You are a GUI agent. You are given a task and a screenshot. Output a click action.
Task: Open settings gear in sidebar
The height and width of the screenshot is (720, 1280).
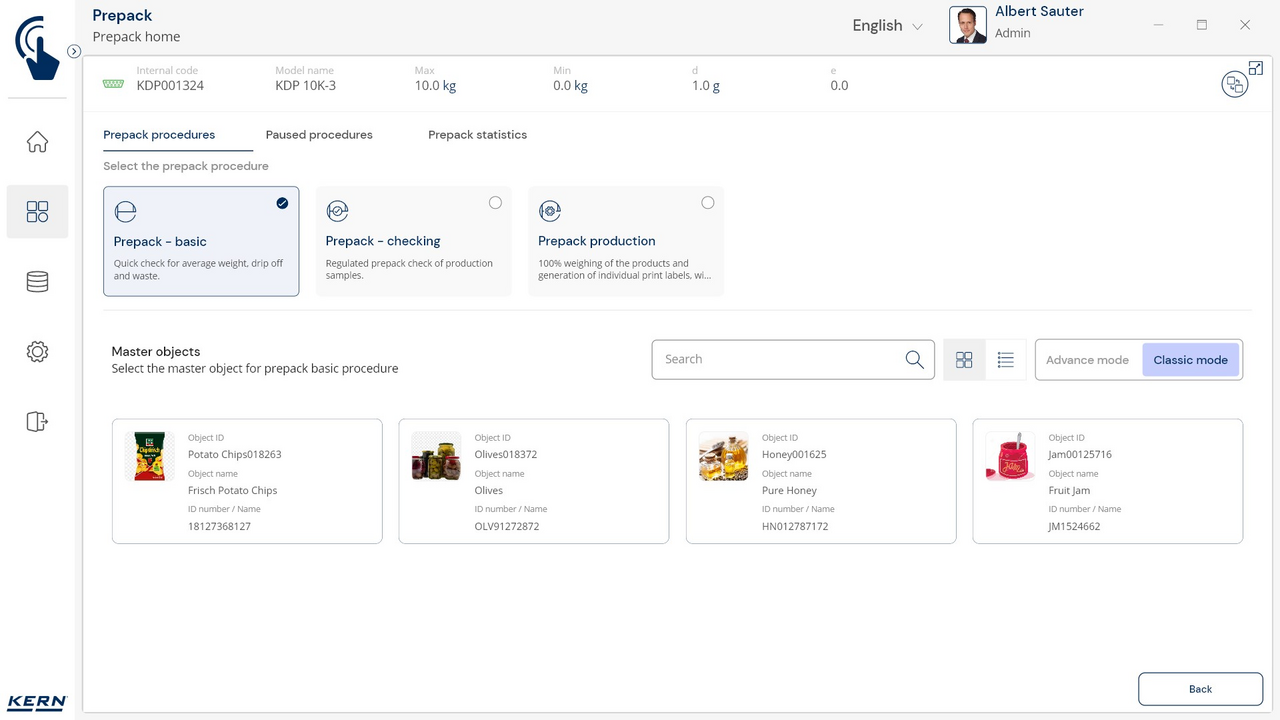[37, 352]
